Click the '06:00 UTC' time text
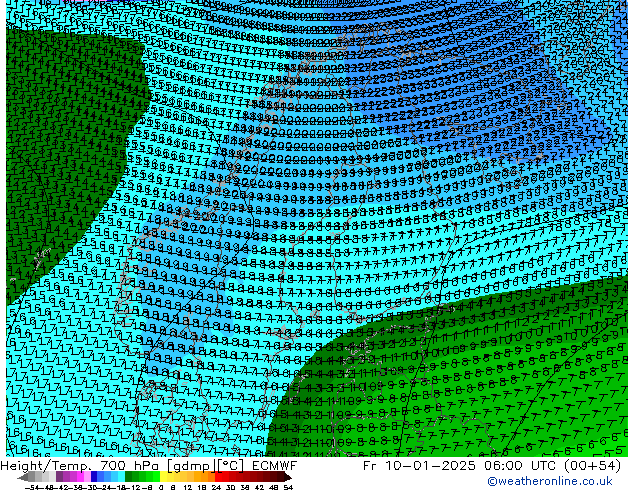 click(x=522, y=466)
